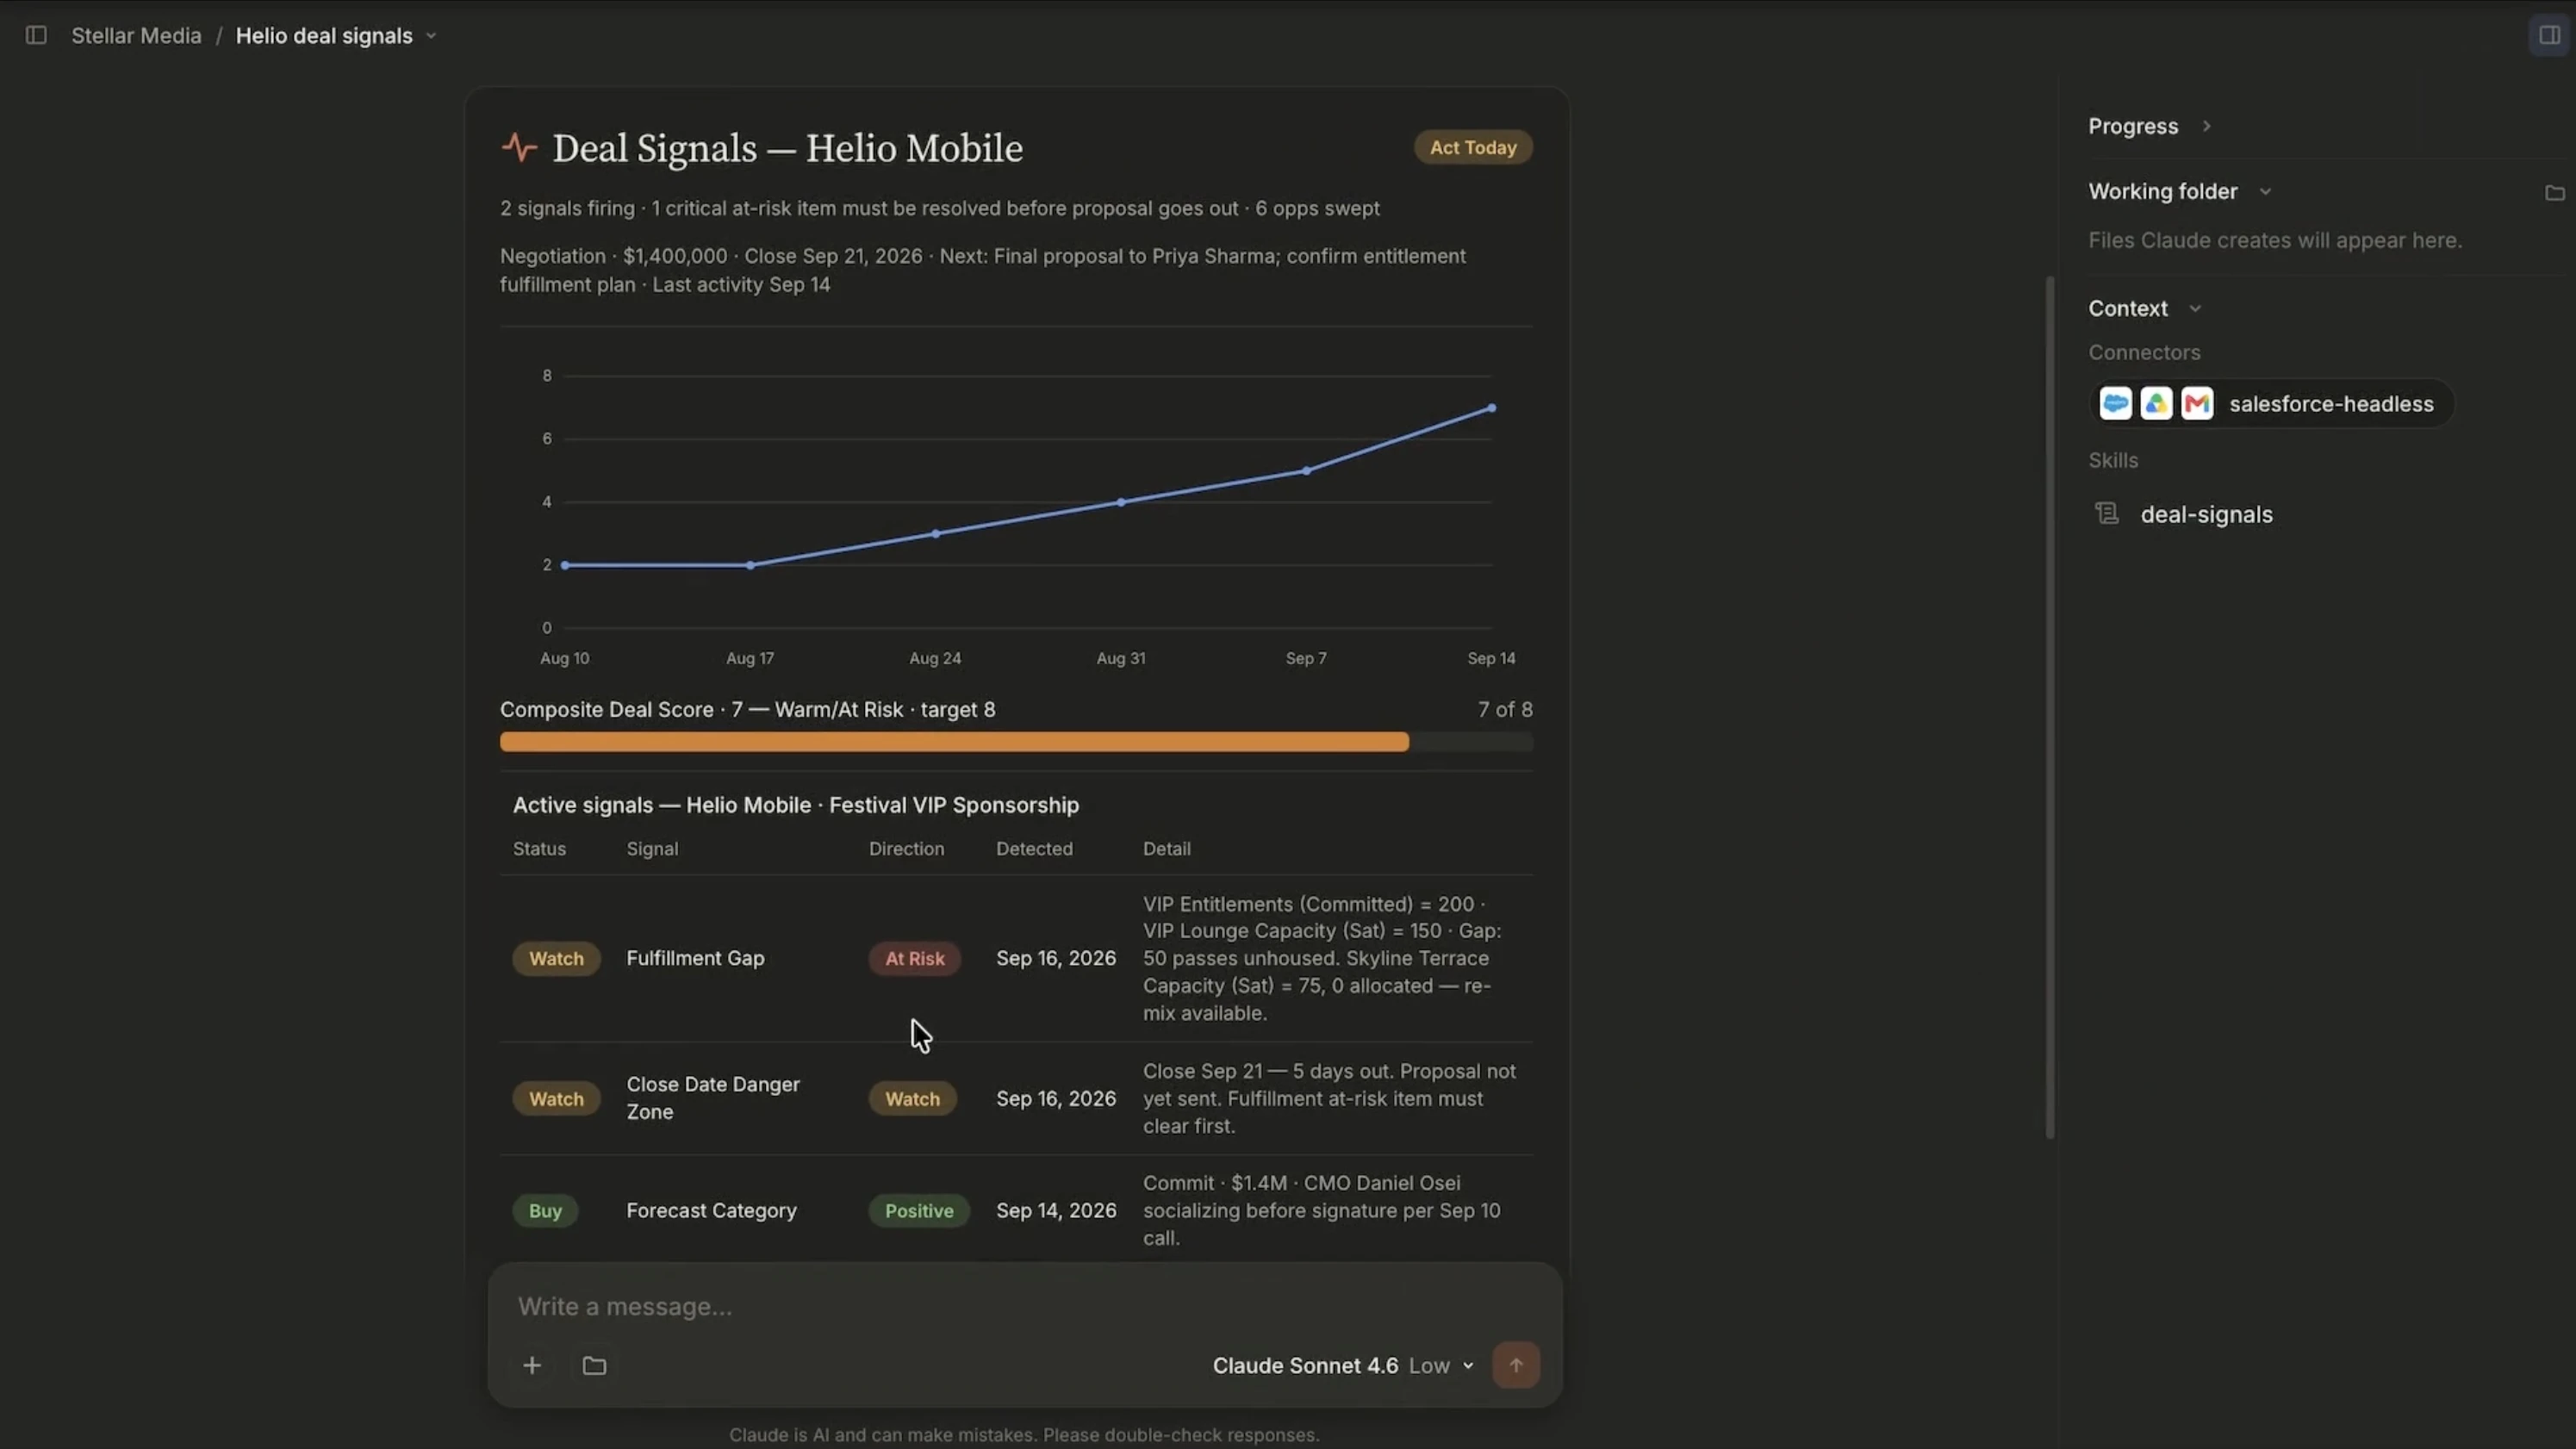Click Sep 16, 2026 in Close Date Danger Zone row
The image size is (2576, 1449).
tap(1056, 1099)
